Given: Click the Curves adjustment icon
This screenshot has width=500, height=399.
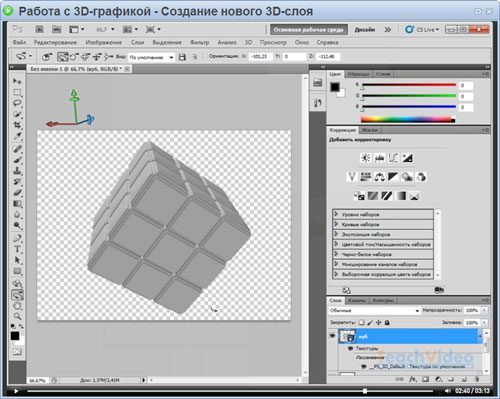Looking at the screenshot, I should pyautogui.click(x=393, y=158).
